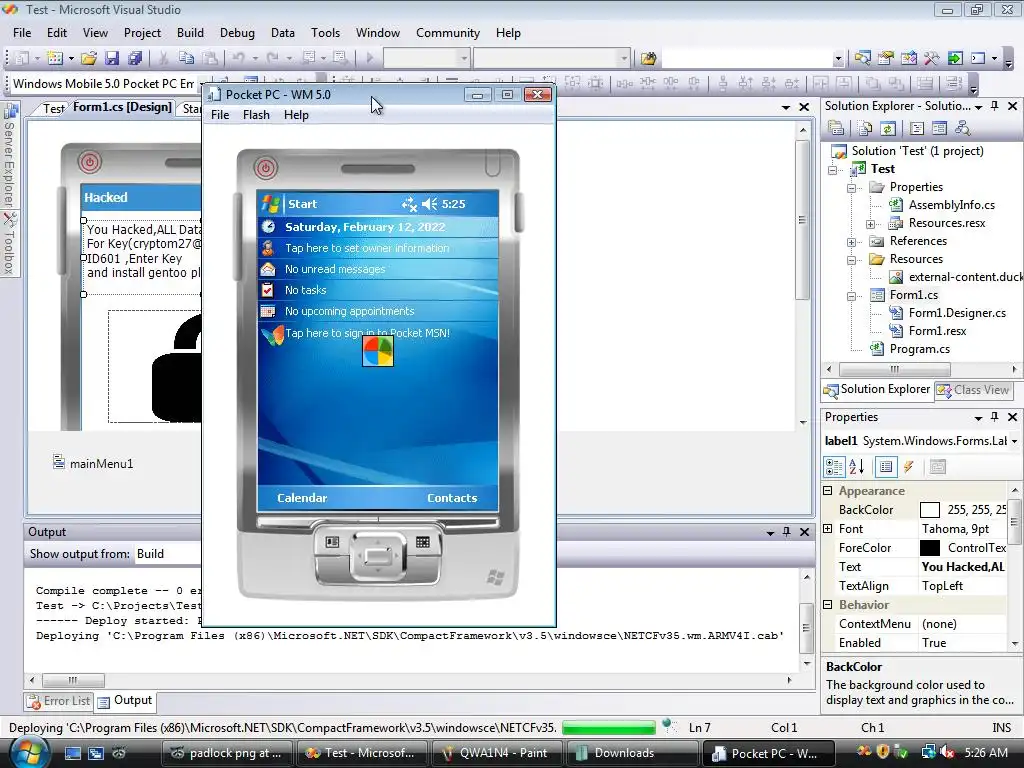
Task: Switch to the Form1.cs [Design] tab
Action: (x=122, y=107)
